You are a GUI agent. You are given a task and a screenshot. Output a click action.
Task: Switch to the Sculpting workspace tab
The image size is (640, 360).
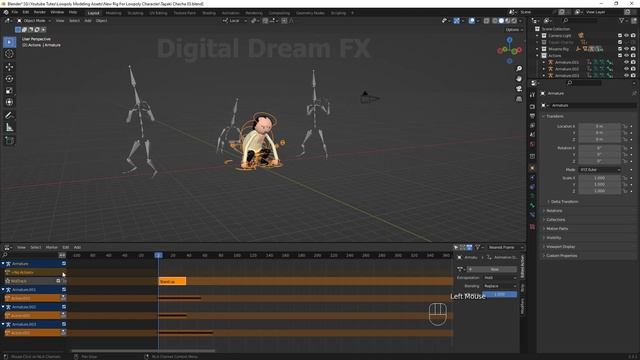click(136, 13)
